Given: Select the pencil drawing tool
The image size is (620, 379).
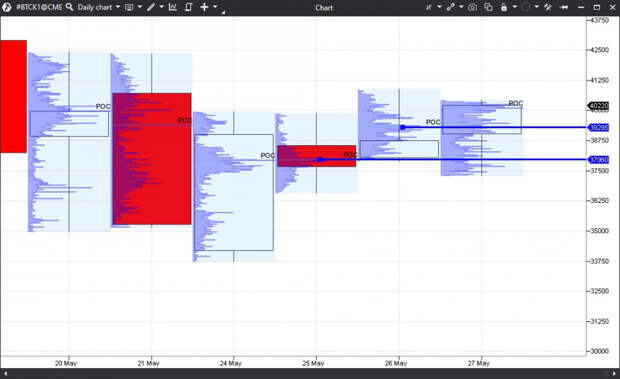Looking at the screenshot, I should [151, 7].
